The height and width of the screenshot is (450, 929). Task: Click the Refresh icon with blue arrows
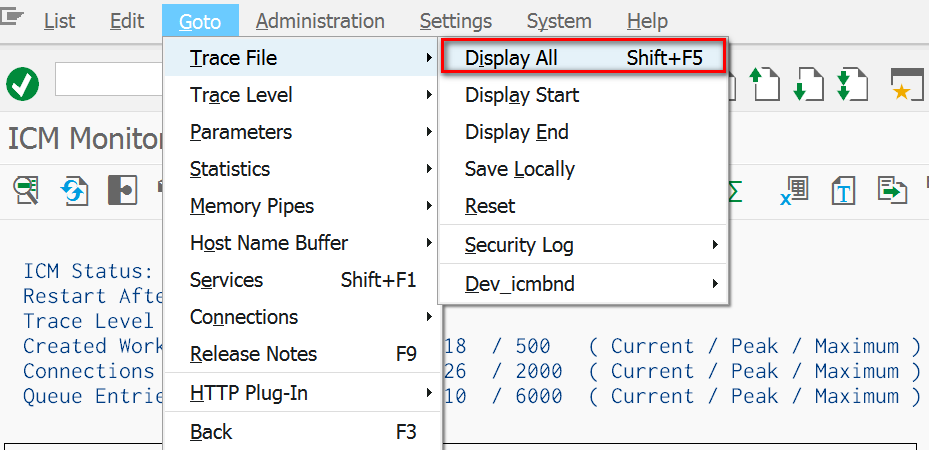pyautogui.click(x=74, y=191)
